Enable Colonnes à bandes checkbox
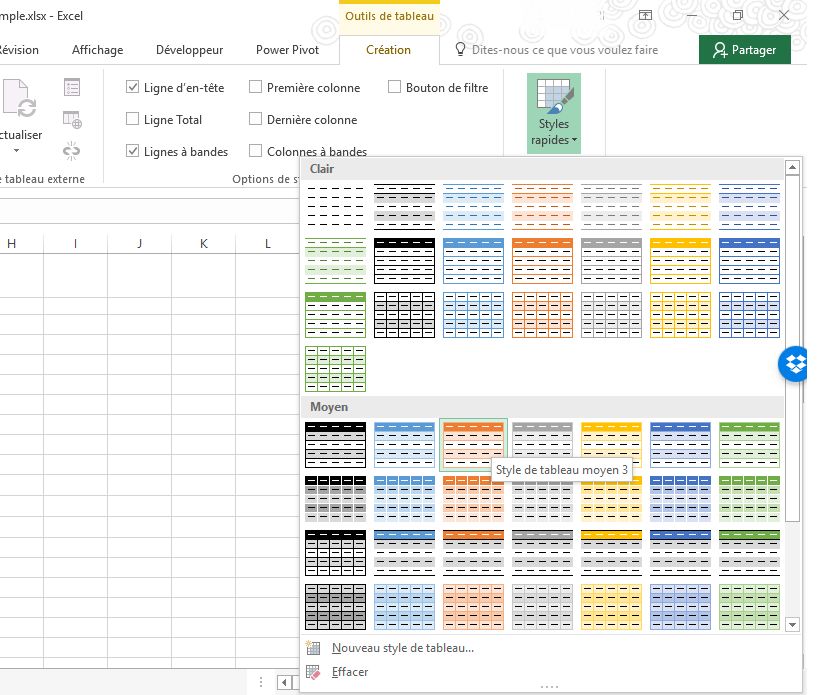Image resolution: width=819 pixels, height=695 pixels. click(x=255, y=151)
